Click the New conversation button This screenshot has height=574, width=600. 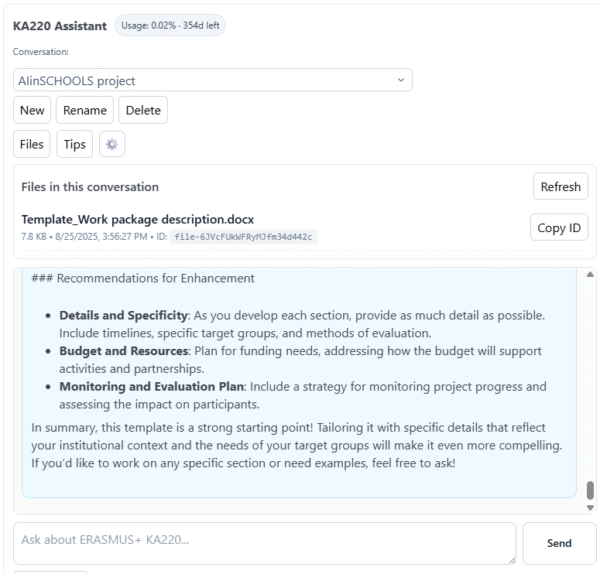point(32,110)
